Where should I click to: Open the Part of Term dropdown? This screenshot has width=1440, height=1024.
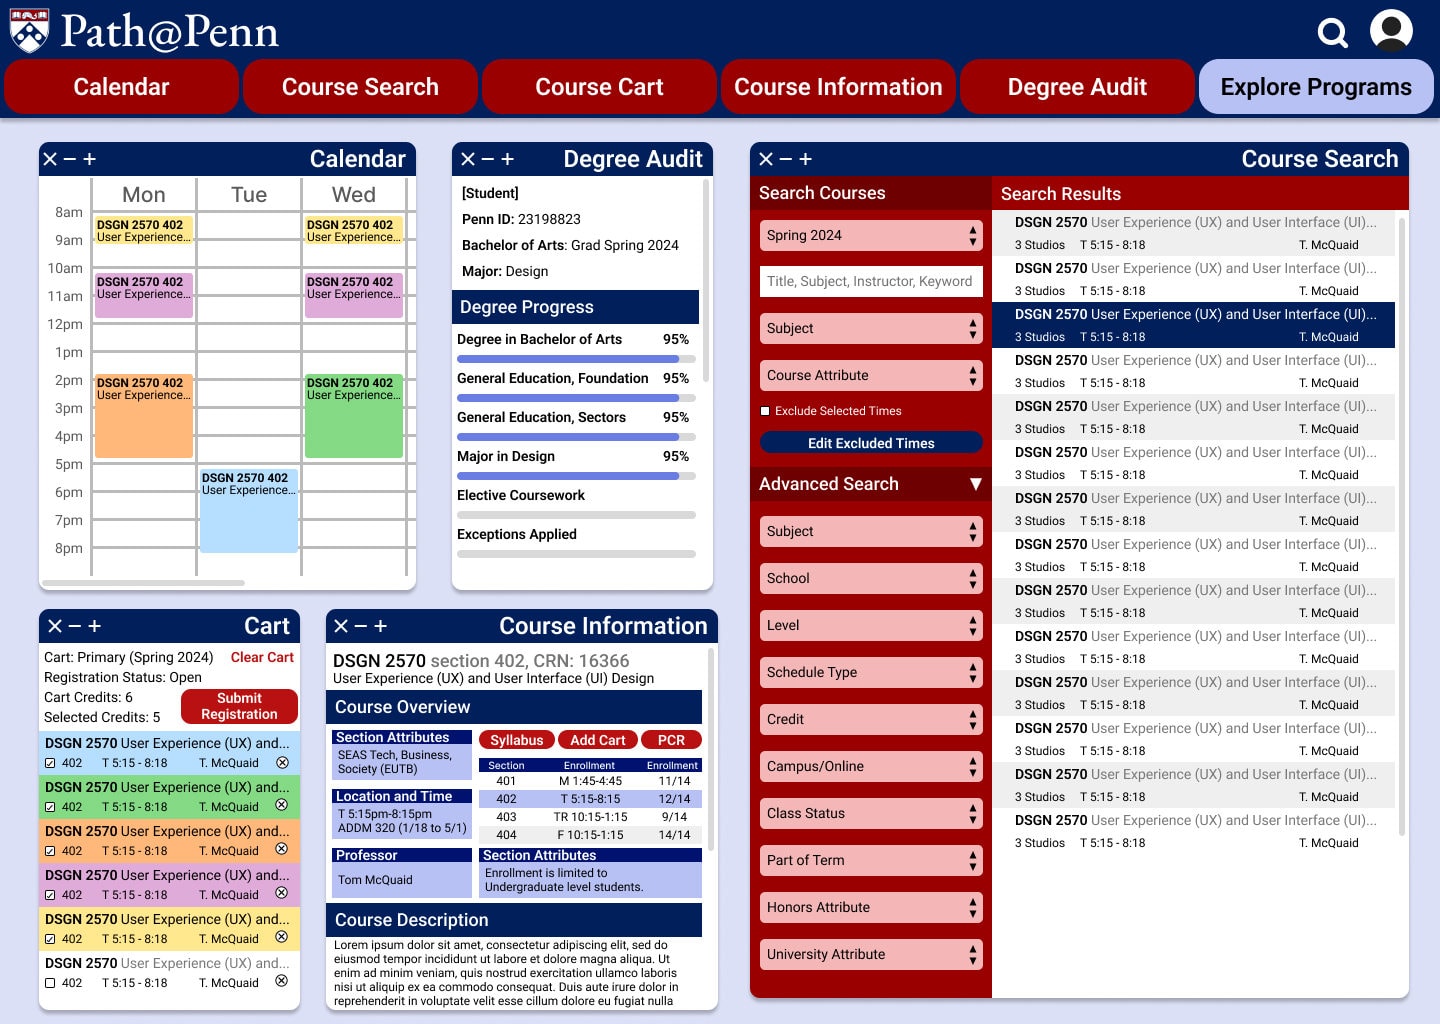coord(871,860)
